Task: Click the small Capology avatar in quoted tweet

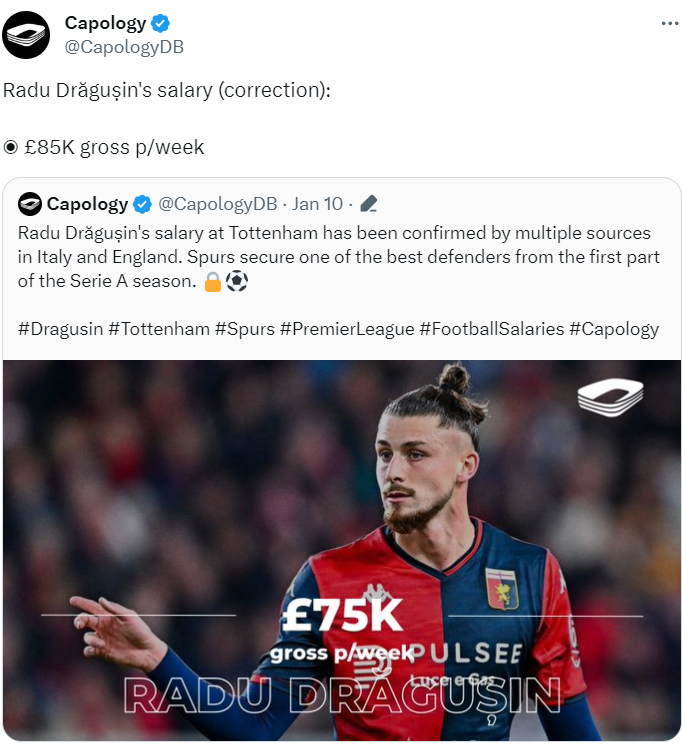Action: tap(30, 204)
